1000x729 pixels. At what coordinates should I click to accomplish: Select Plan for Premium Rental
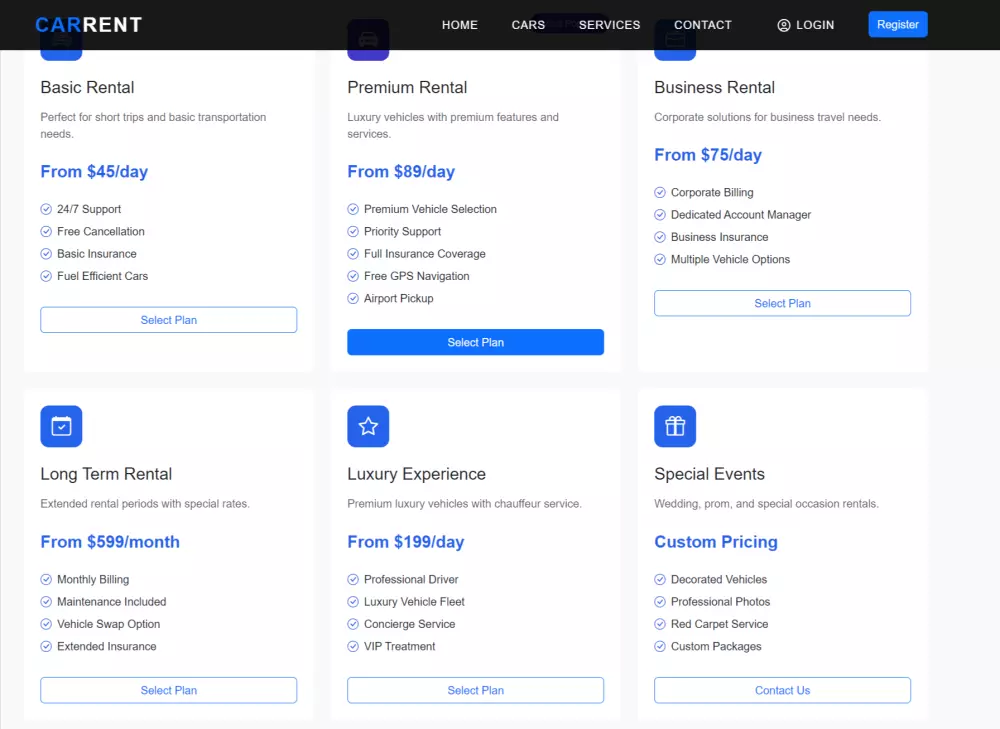[x=475, y=342]
